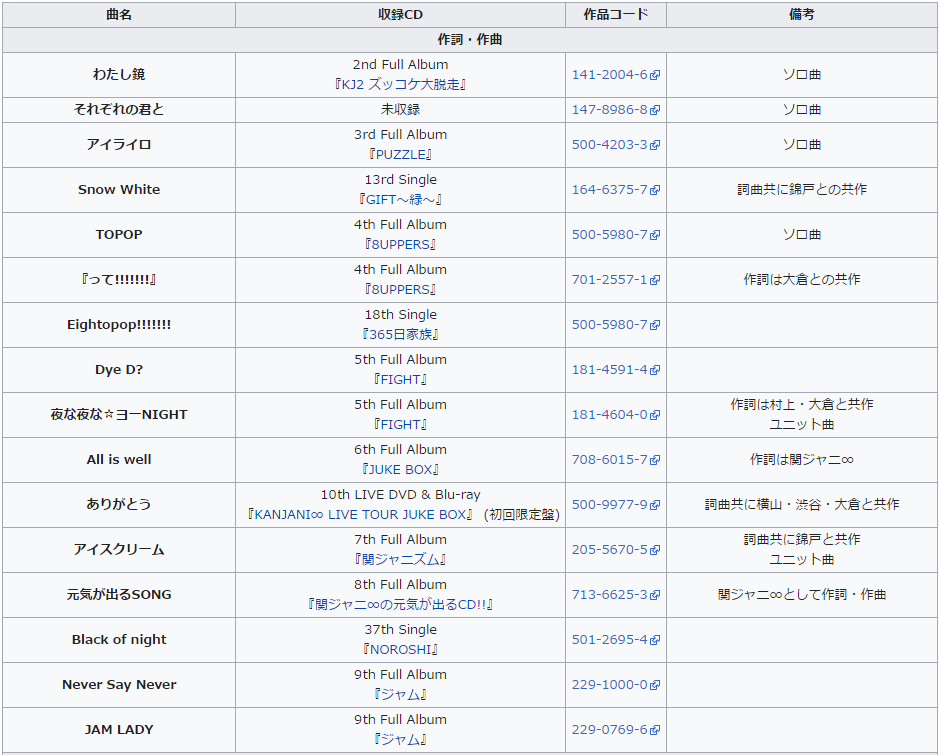The width and height of the screenshot is (939, 755).
Task: Click the song title TOPOP
Action: tap(119, 234)
